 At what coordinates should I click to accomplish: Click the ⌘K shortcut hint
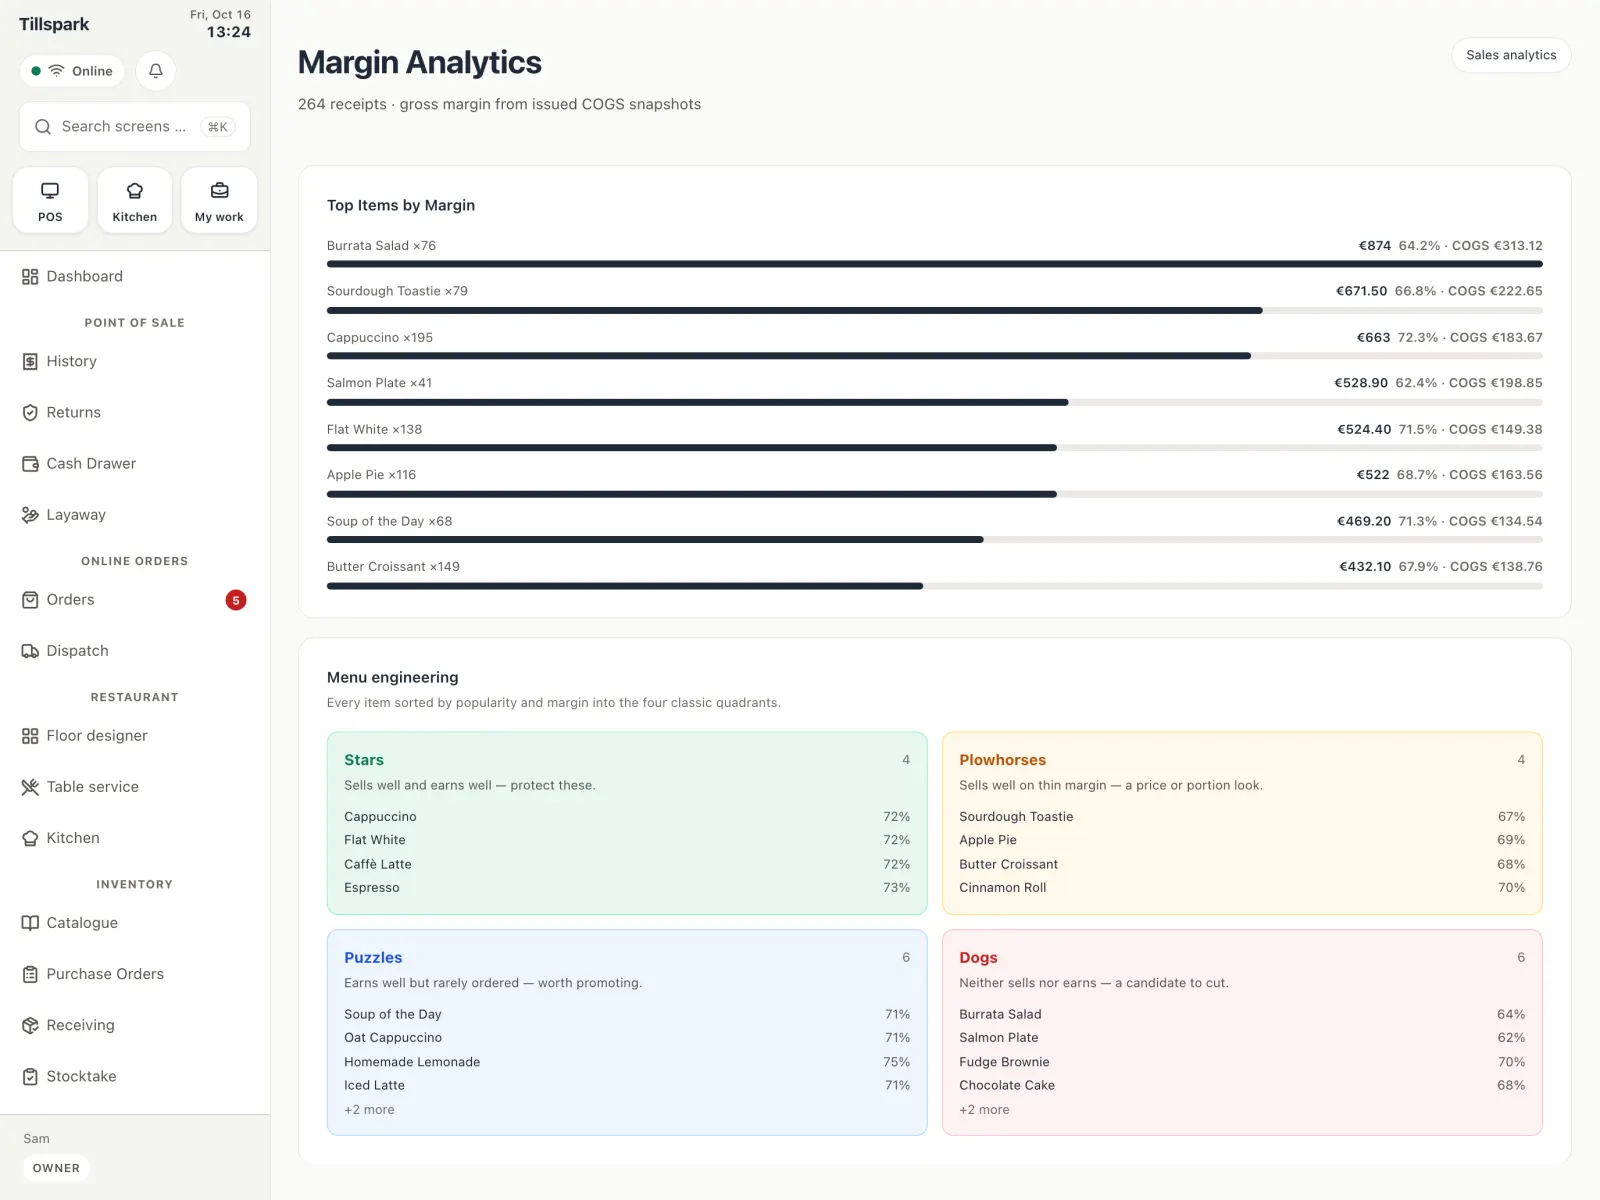pyautogui.click(x=217, y=127)
